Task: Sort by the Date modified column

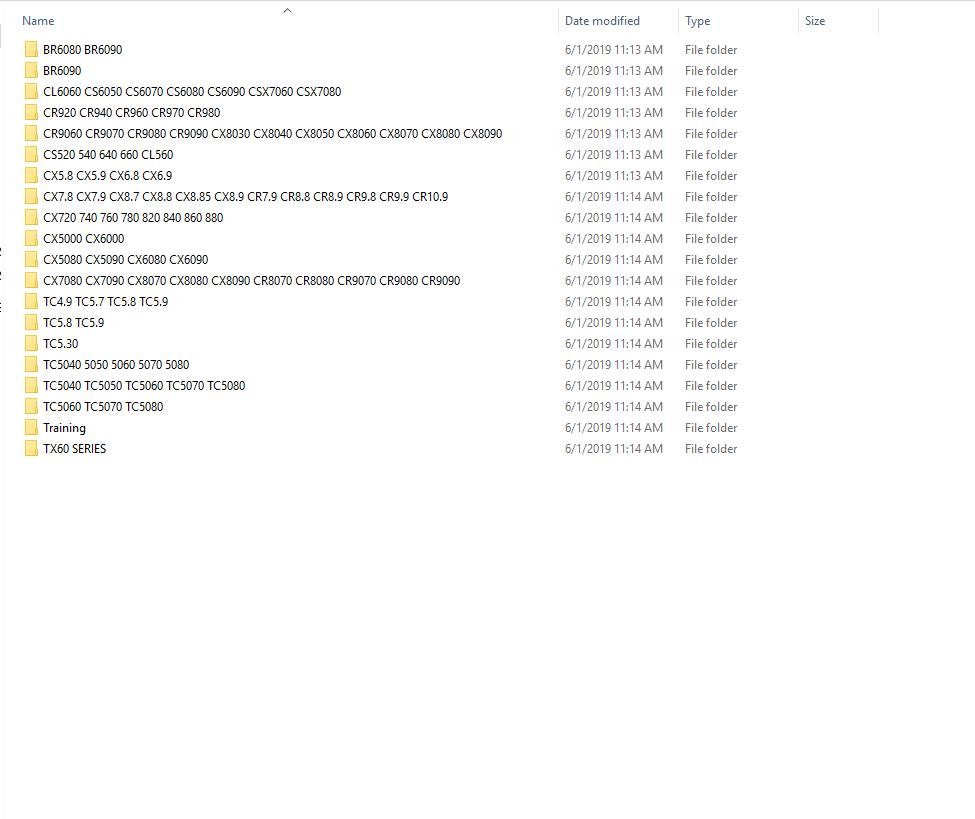Action: (602, 21)
